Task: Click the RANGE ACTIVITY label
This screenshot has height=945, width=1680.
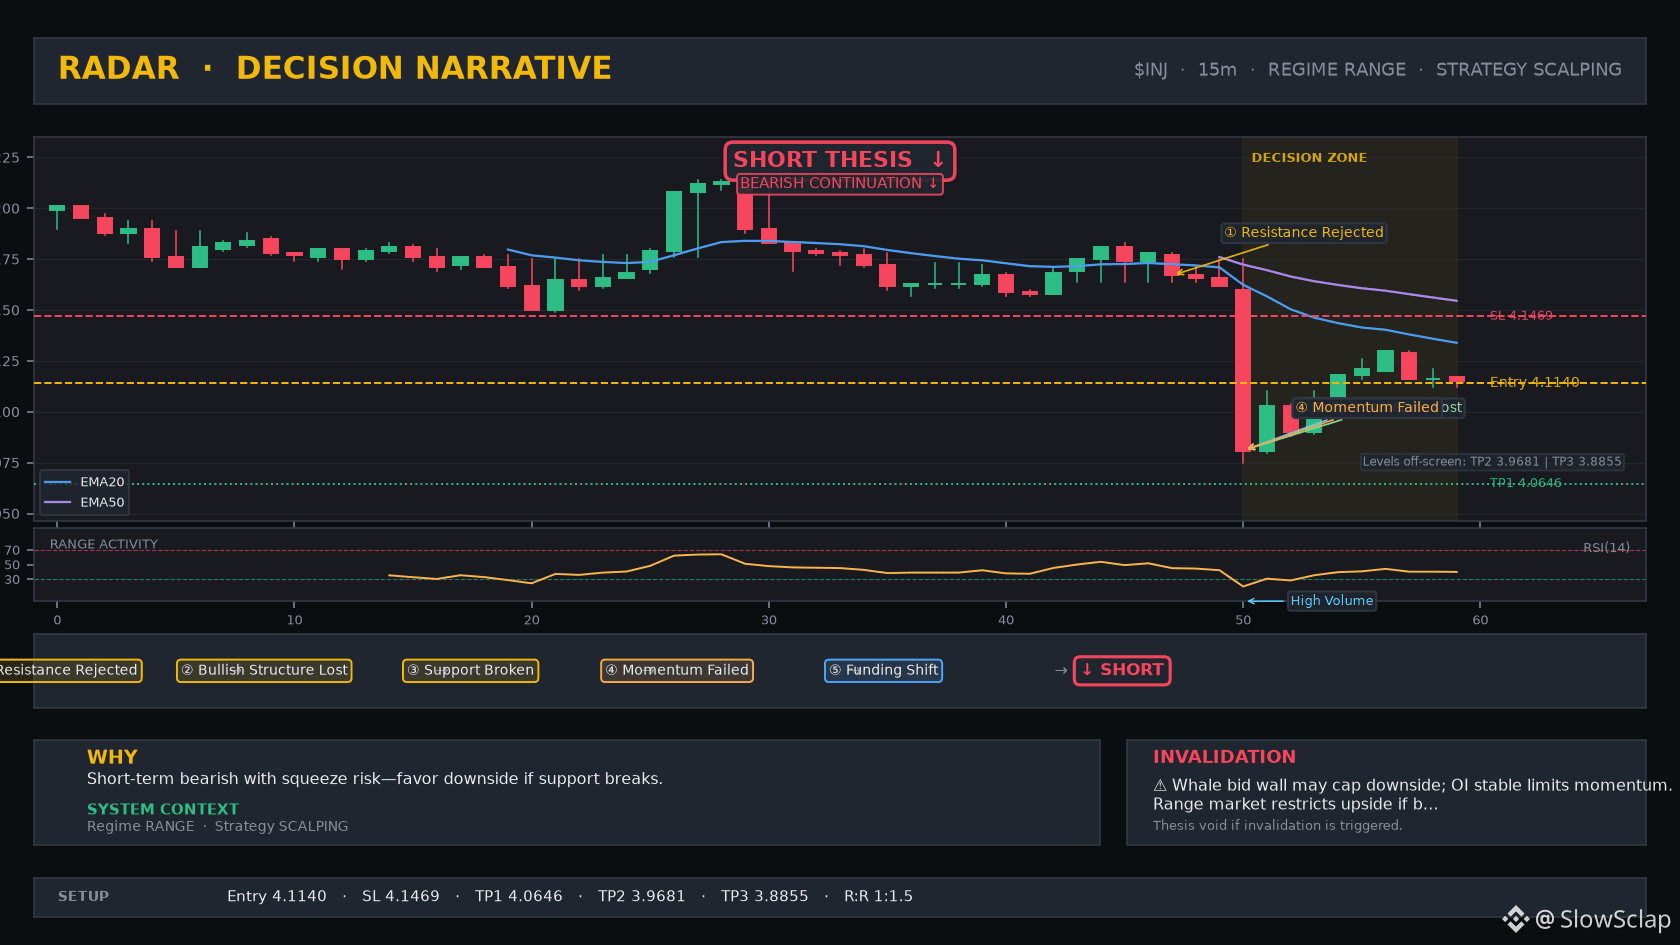Action: 104,544
